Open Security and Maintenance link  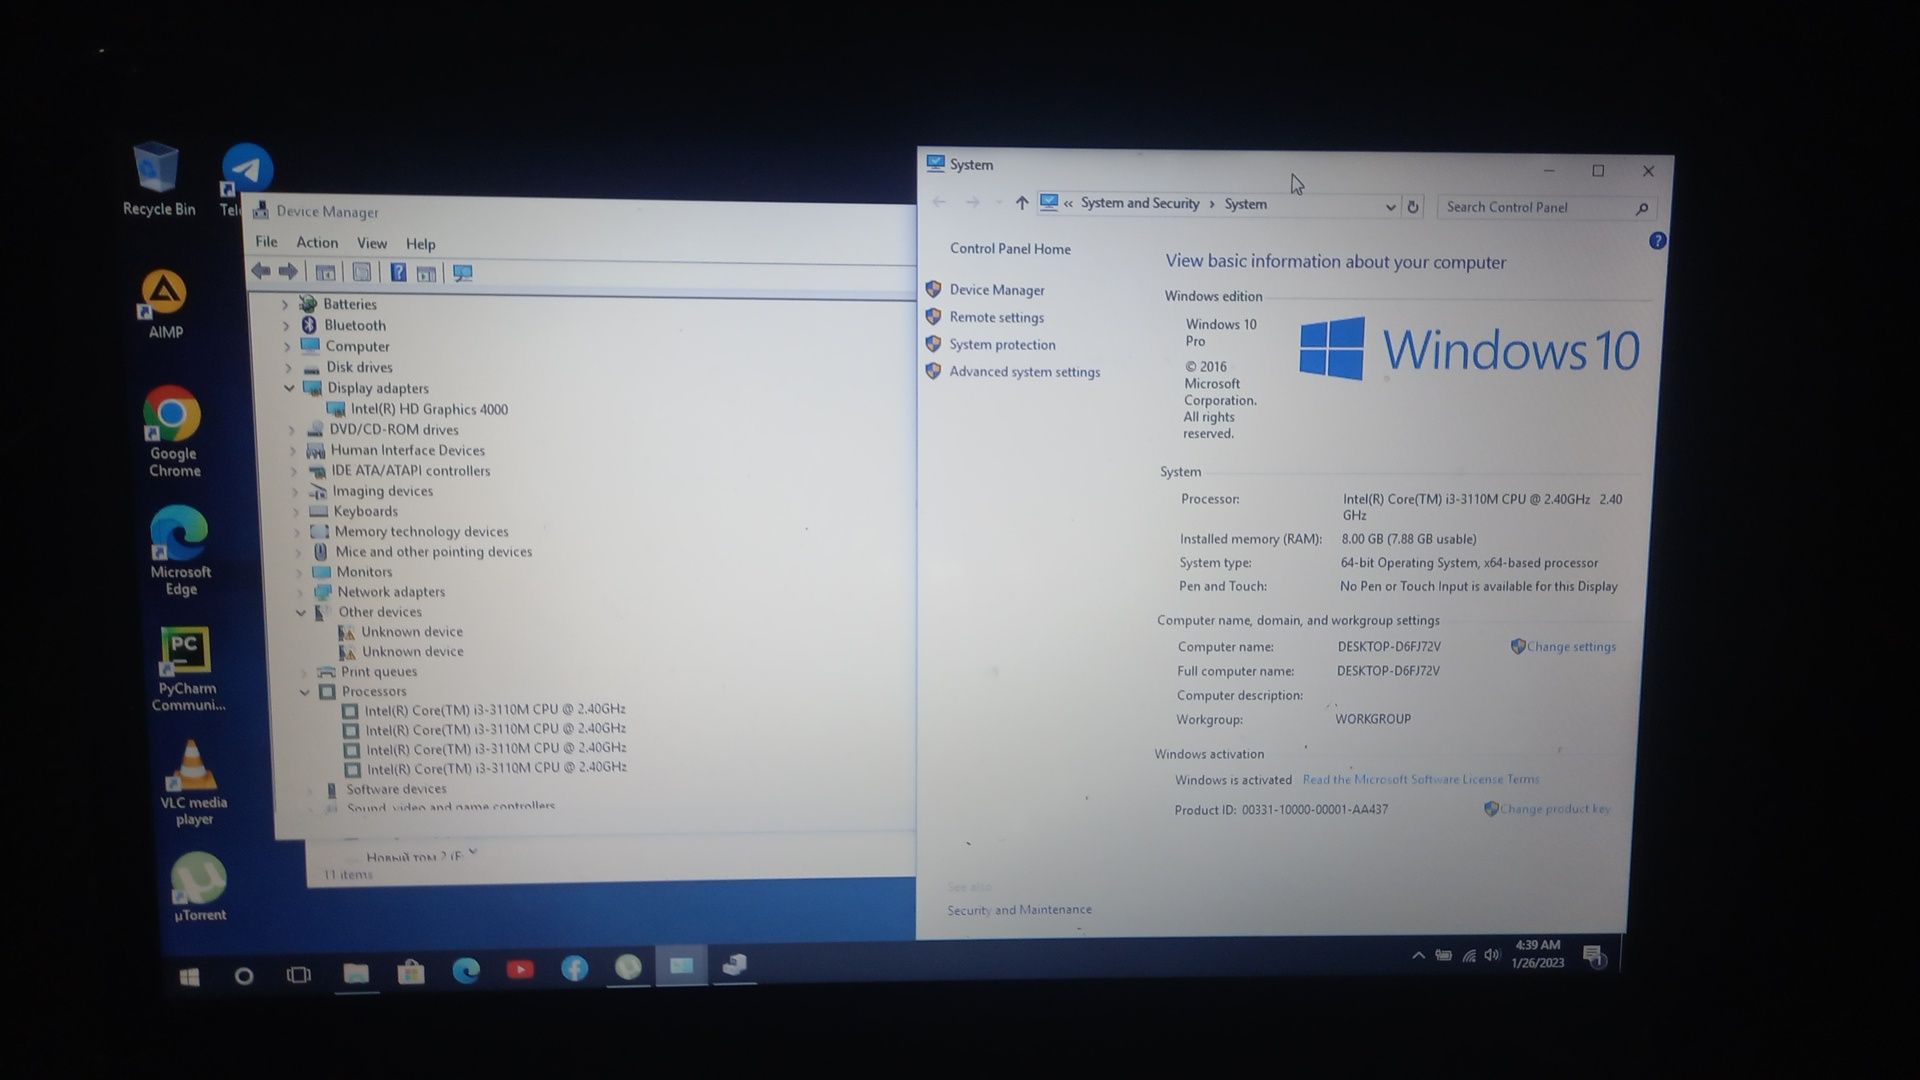[1019, 910]
